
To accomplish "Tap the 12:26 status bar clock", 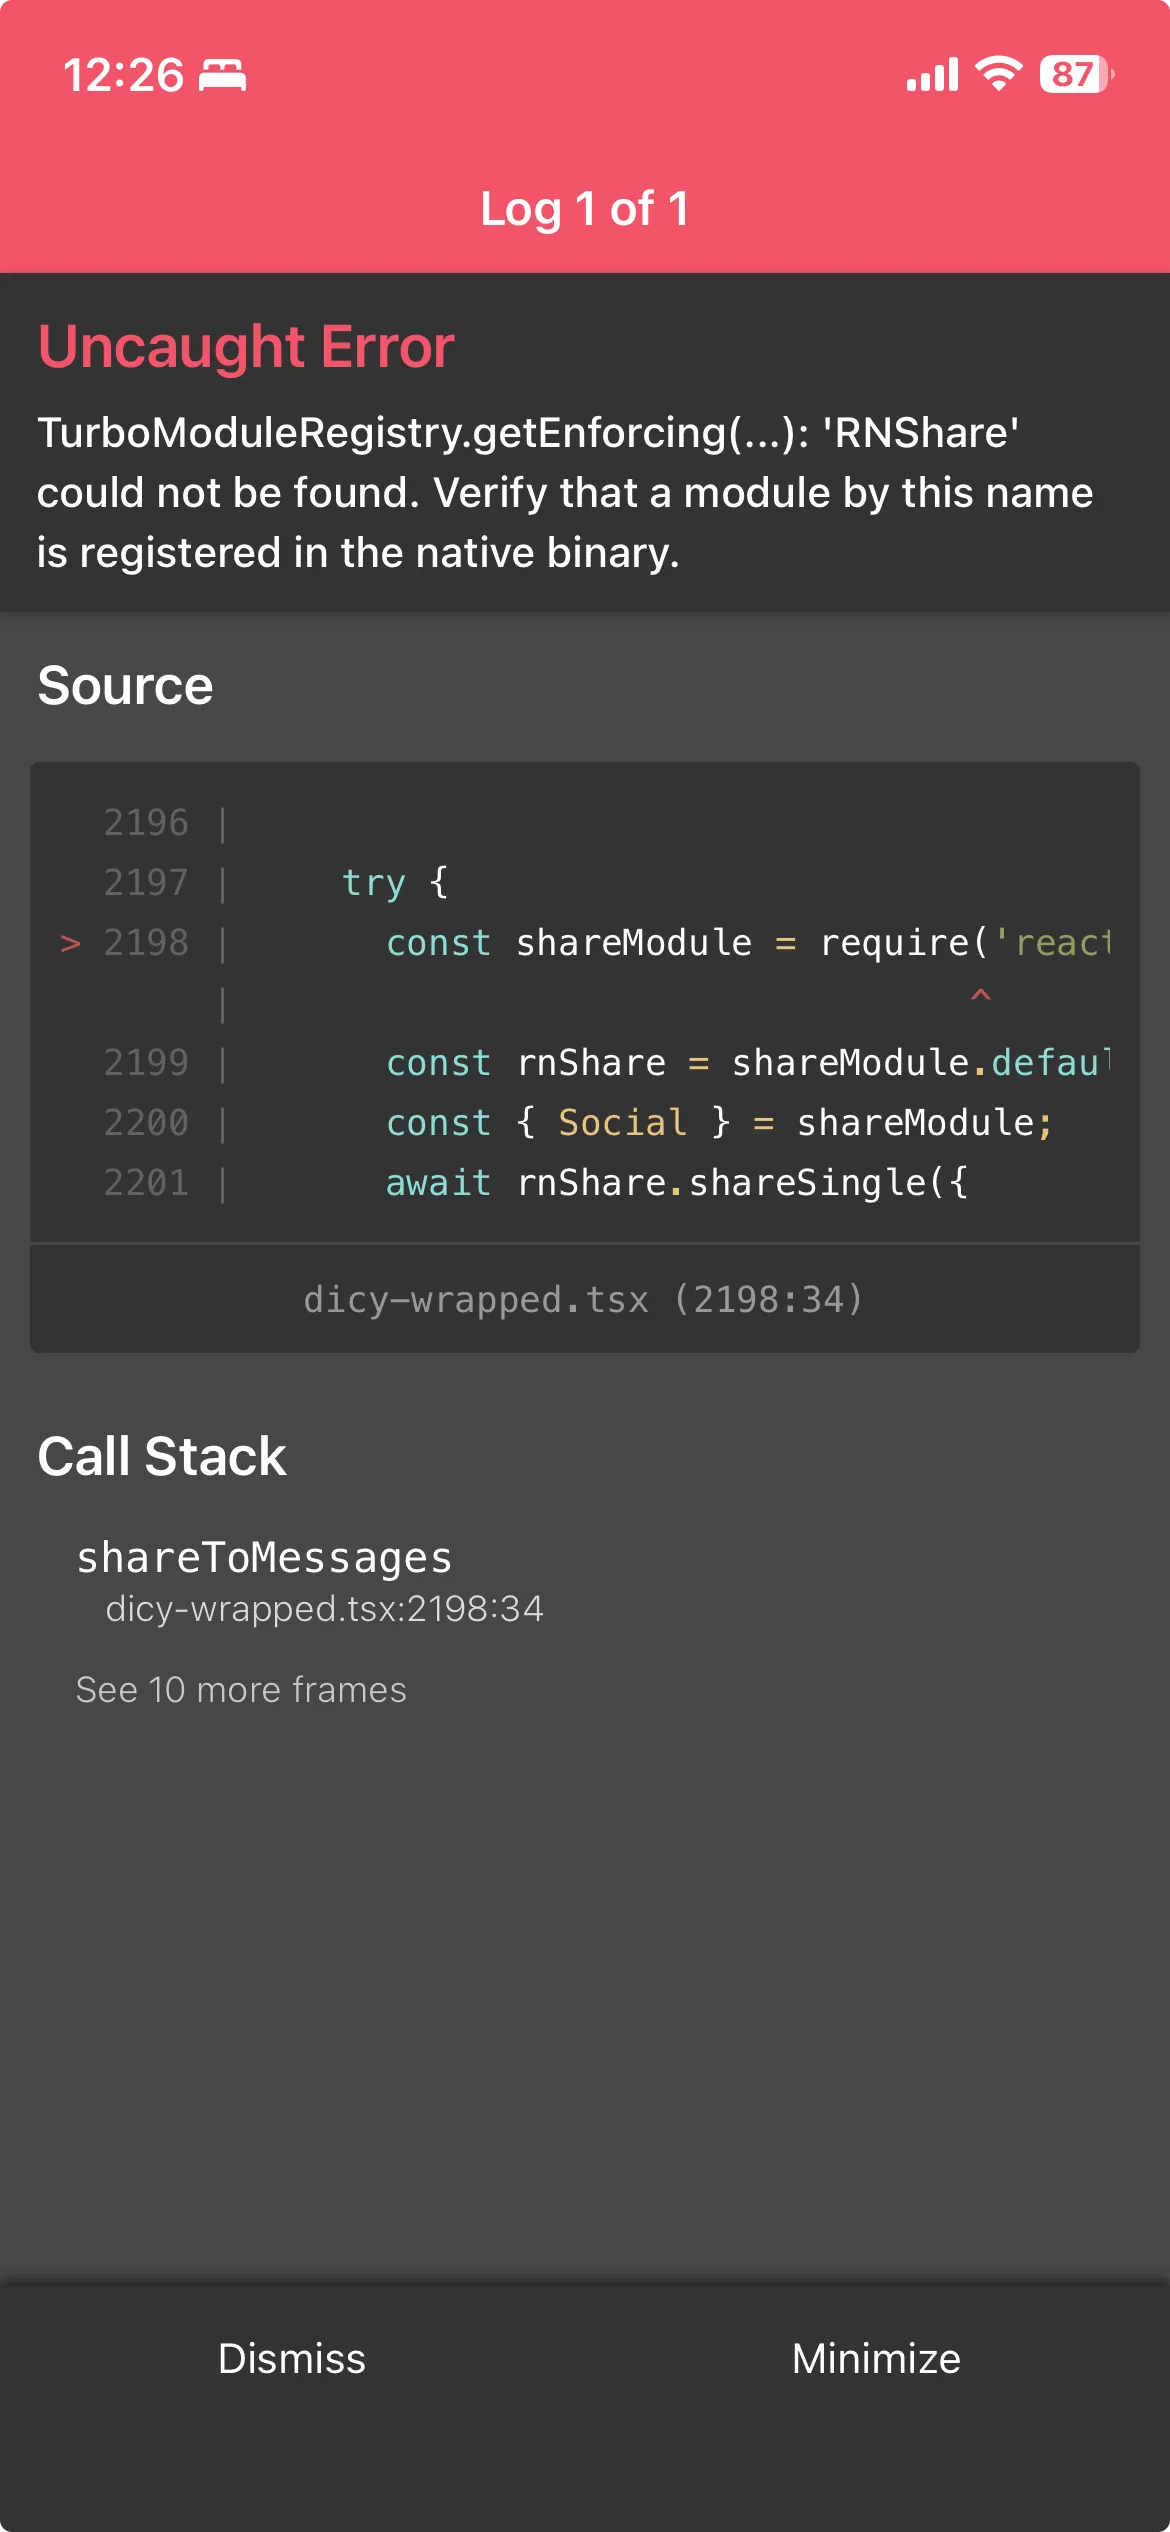I will 123,75.
